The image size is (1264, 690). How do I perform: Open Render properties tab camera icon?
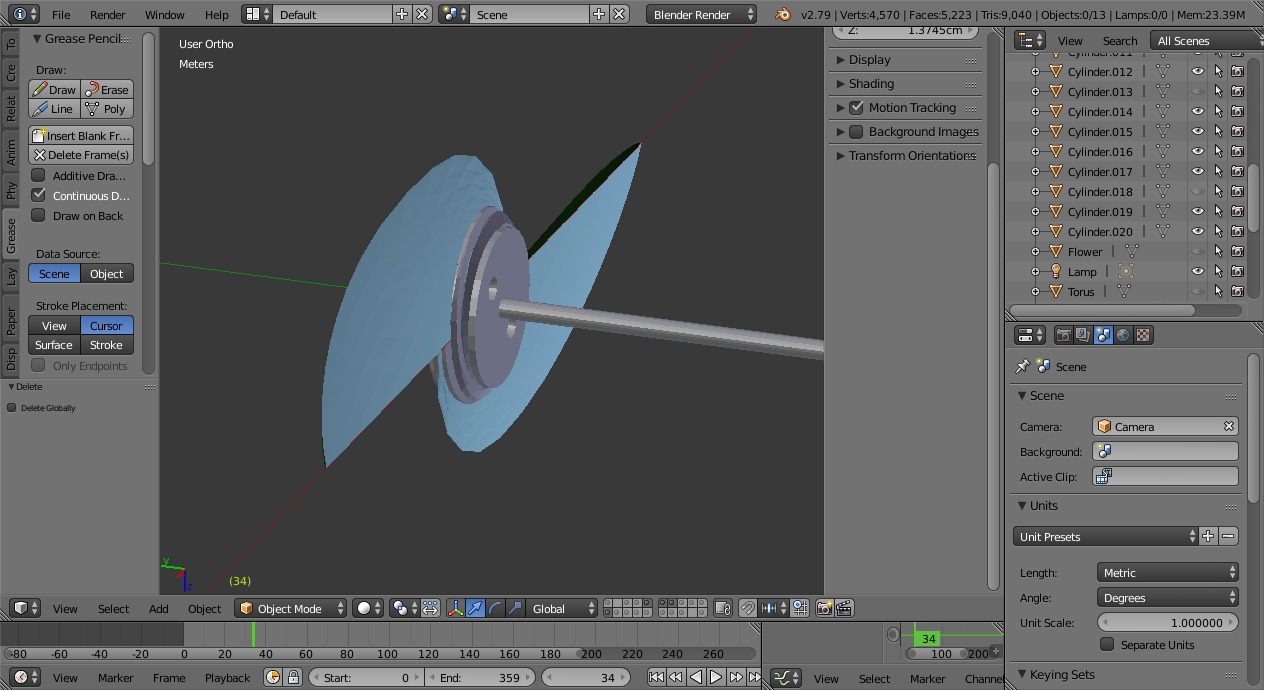[1064, 335]
